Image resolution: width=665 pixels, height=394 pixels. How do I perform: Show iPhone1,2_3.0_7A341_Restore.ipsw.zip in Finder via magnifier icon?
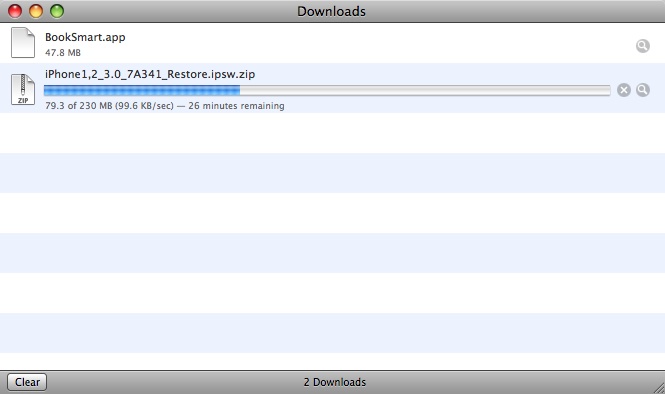[643, 90]
